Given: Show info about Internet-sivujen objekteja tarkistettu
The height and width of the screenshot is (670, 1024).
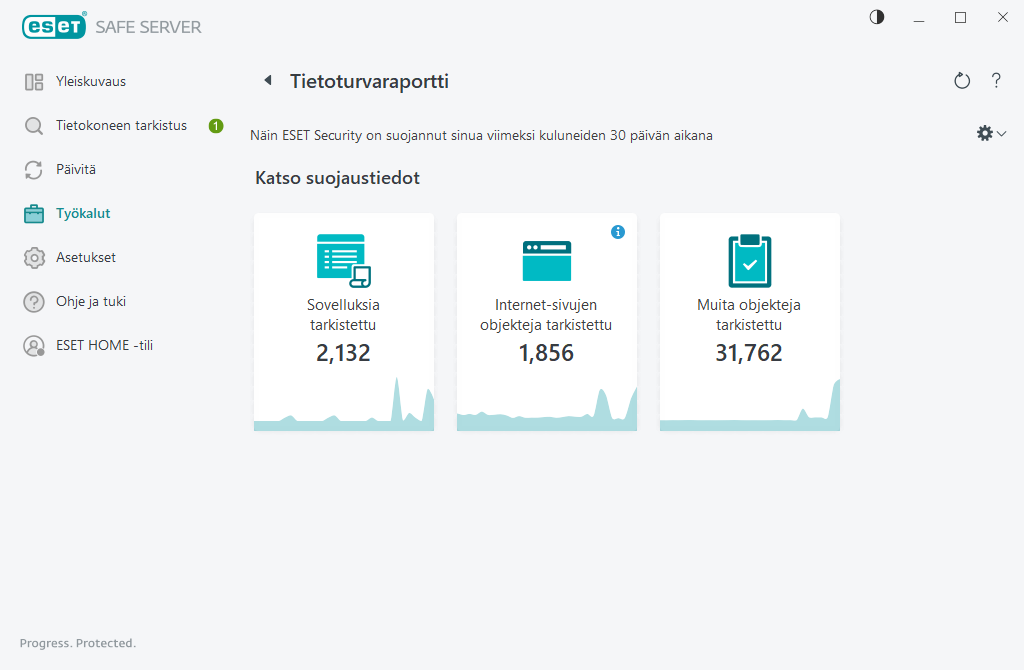Looking at the screenshot, I should [x=618, y=231].
